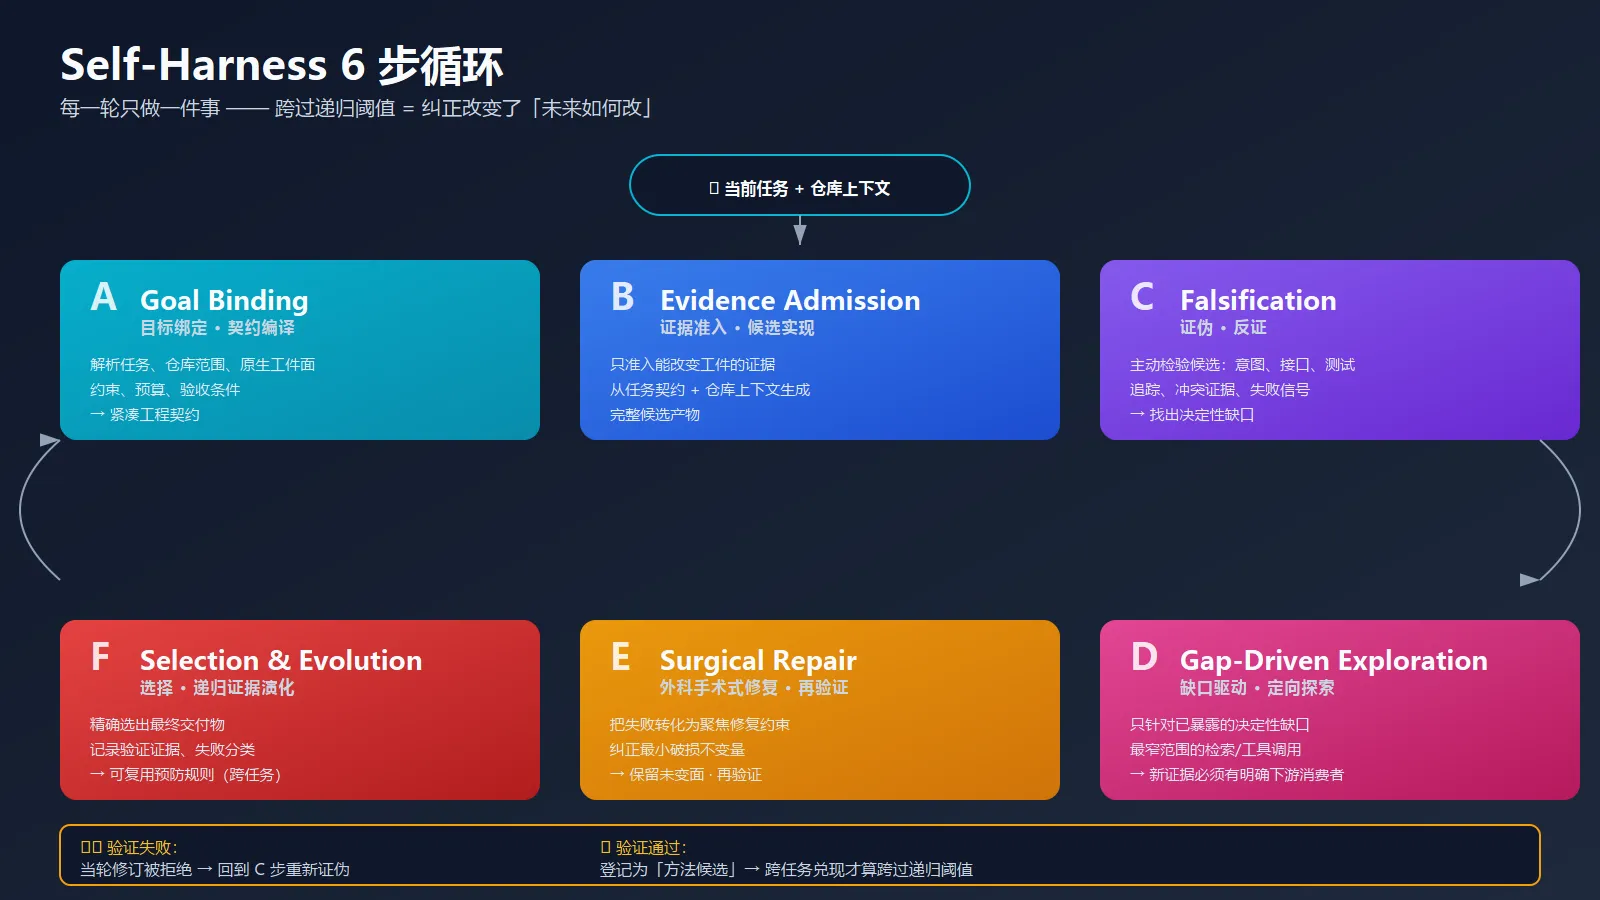Viewport: 1600px width, 900px height.
Task: Click '只针对已暴露的决定性缺口' line
Action: pyautogui.click(x=1220, y=725)
